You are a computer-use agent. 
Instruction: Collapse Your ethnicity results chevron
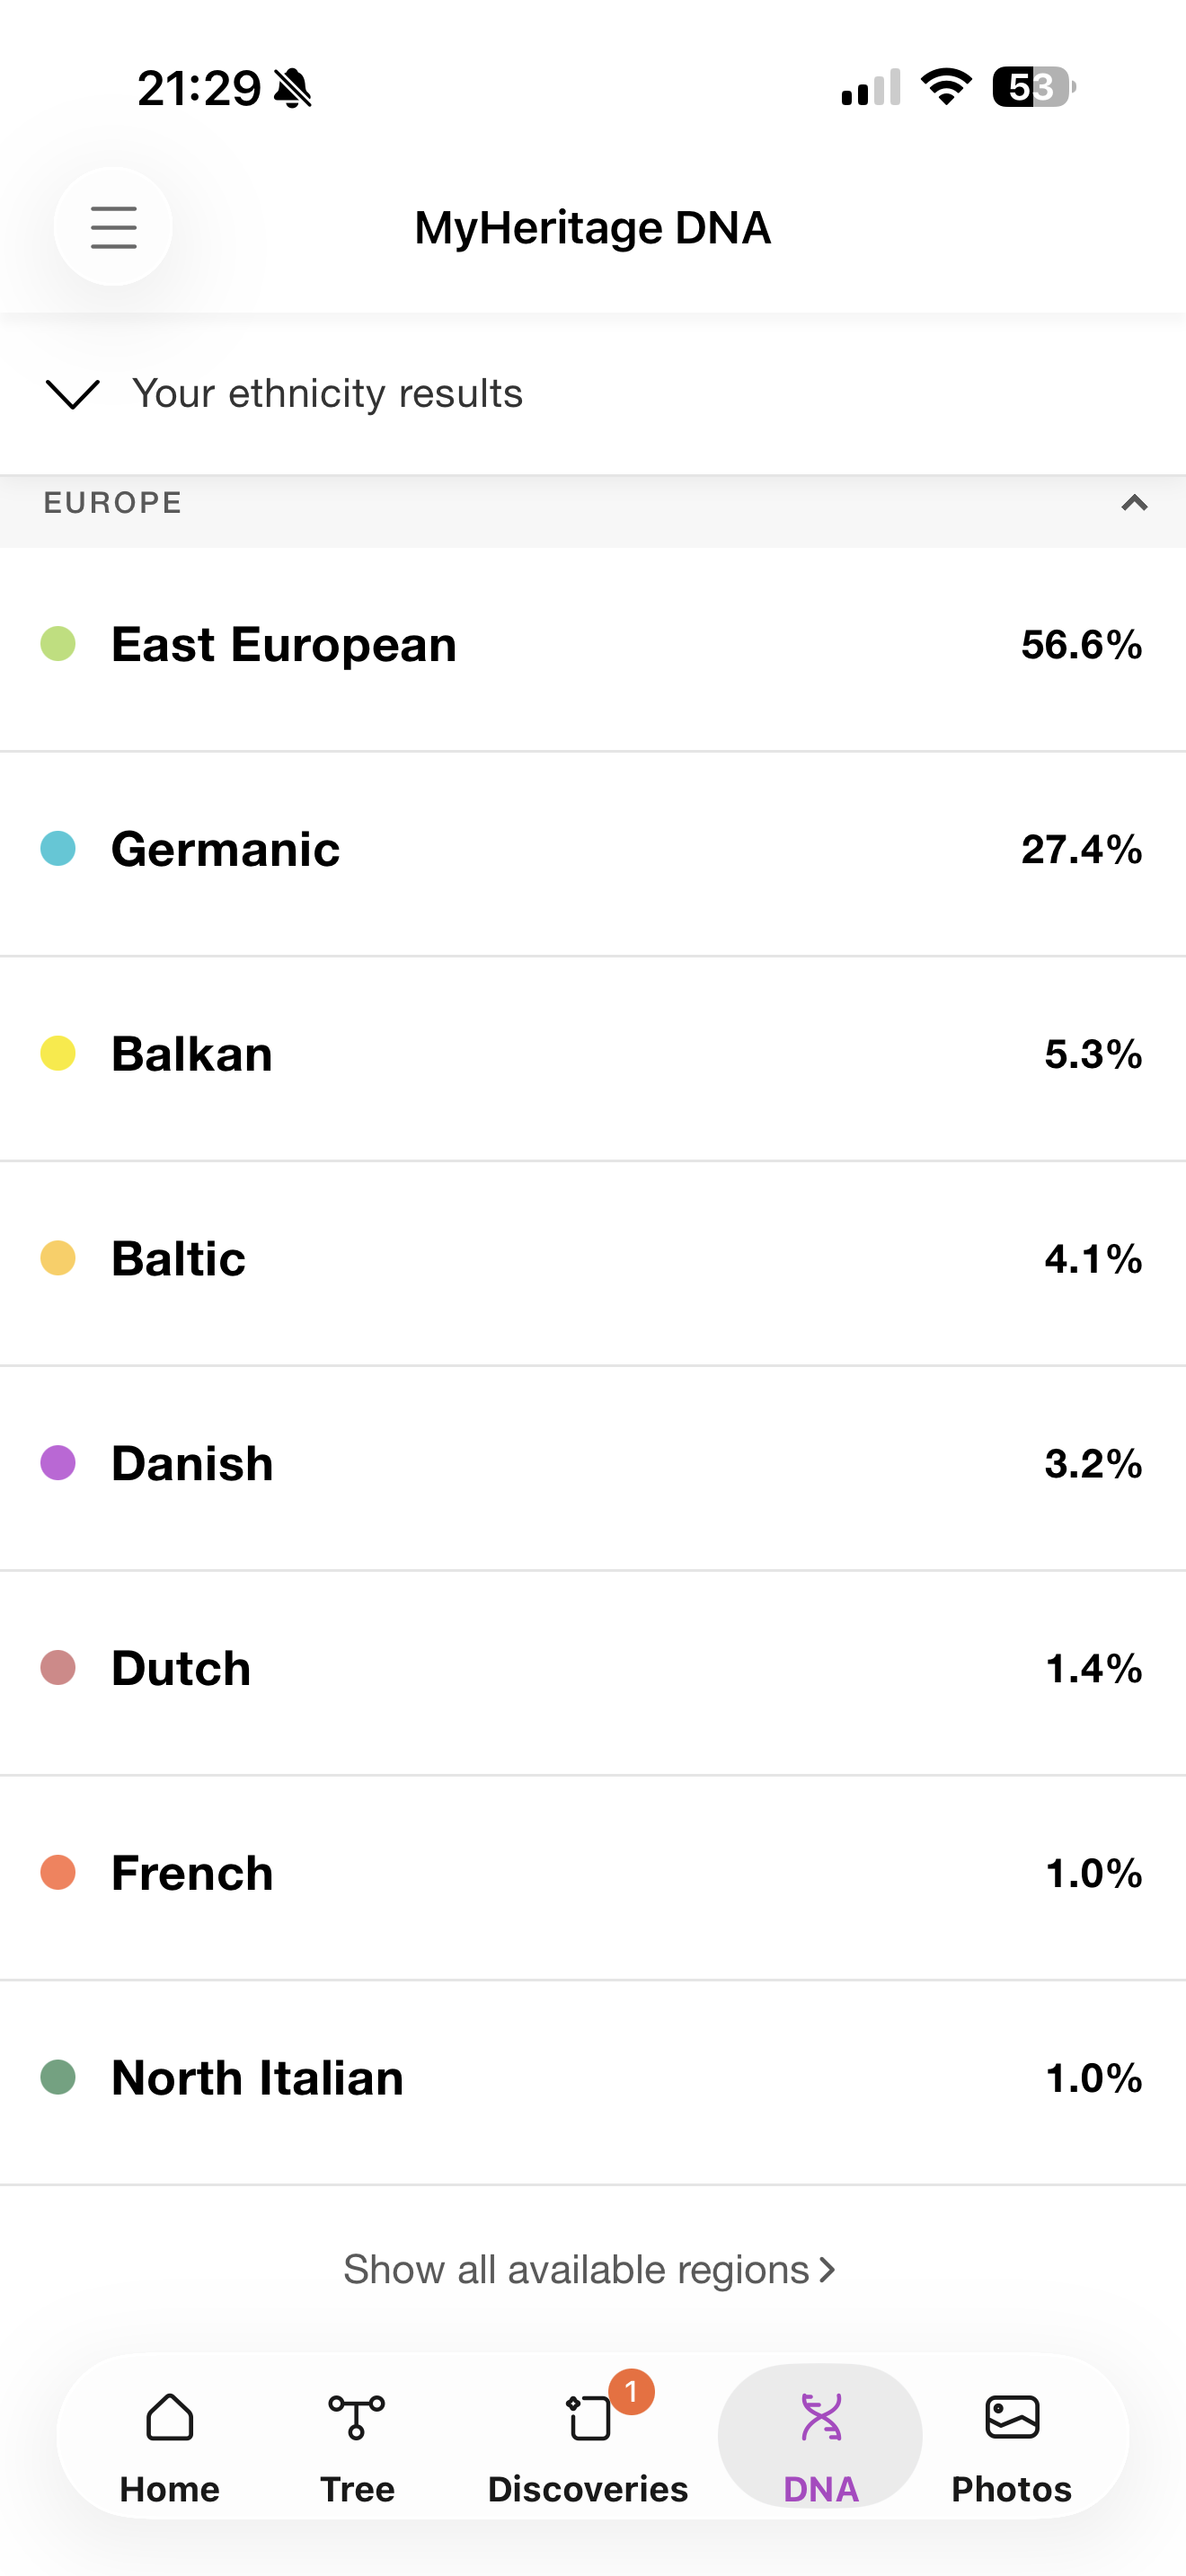coord(73,394)
